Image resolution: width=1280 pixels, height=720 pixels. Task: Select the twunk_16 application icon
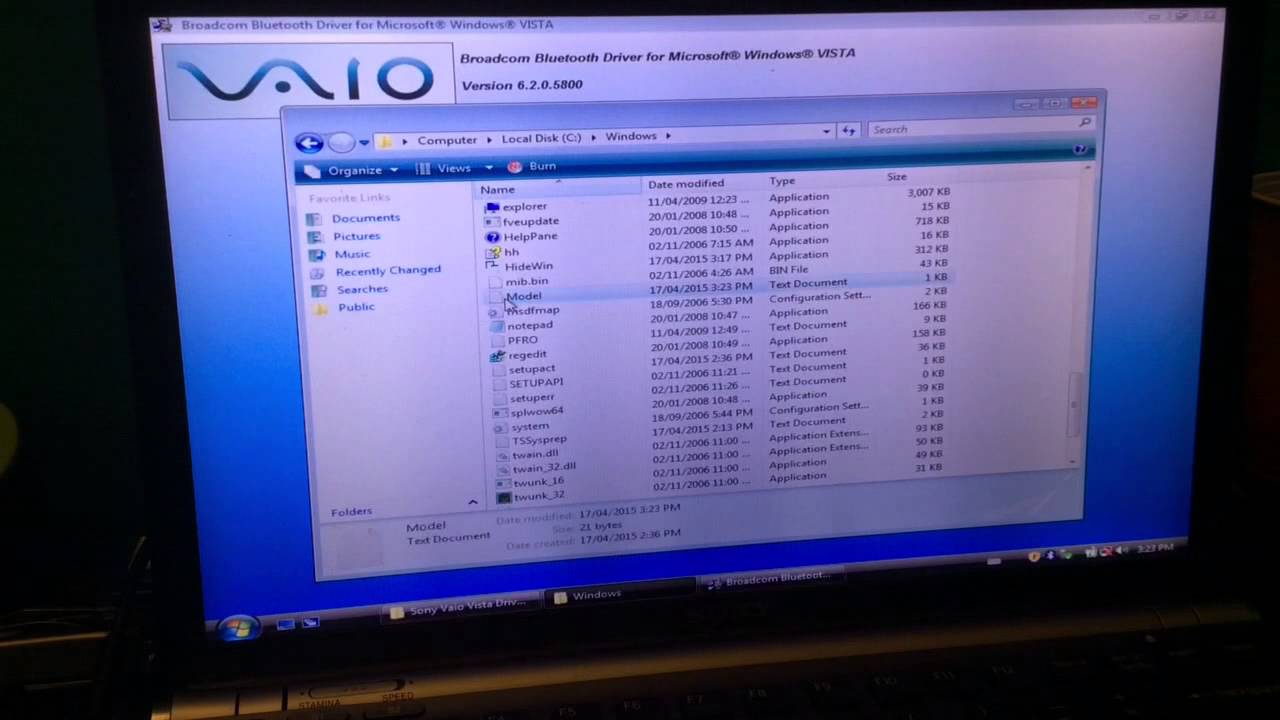pos(503,483)
